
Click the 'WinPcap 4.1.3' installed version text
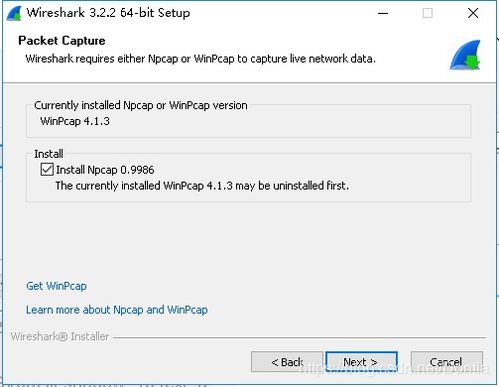pyautogui.click(x=75, y=121)
